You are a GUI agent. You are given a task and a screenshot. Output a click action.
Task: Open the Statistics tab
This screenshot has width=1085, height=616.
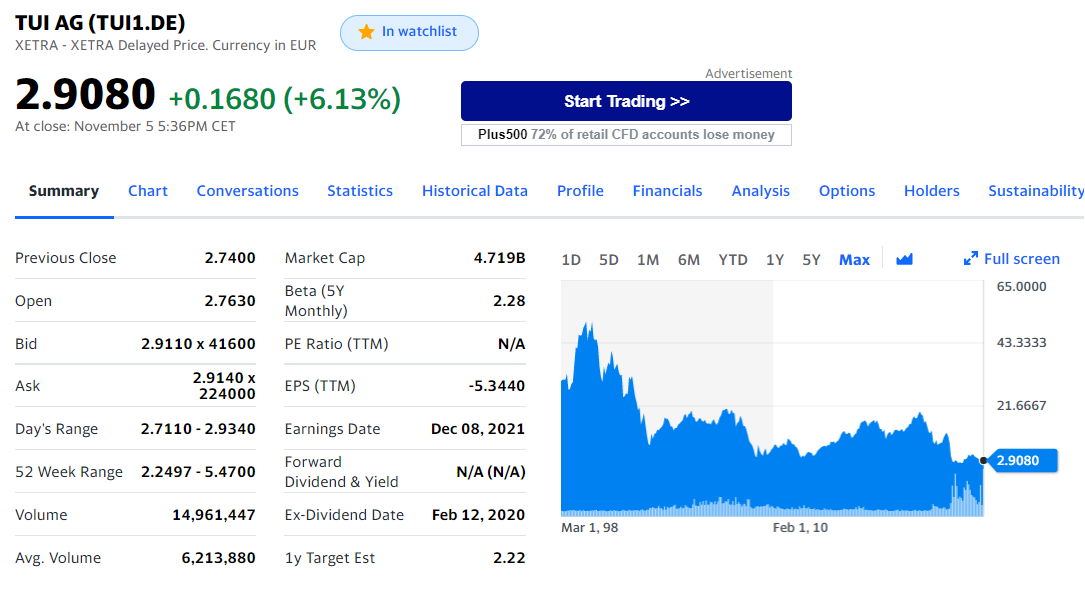coord(360,191)
